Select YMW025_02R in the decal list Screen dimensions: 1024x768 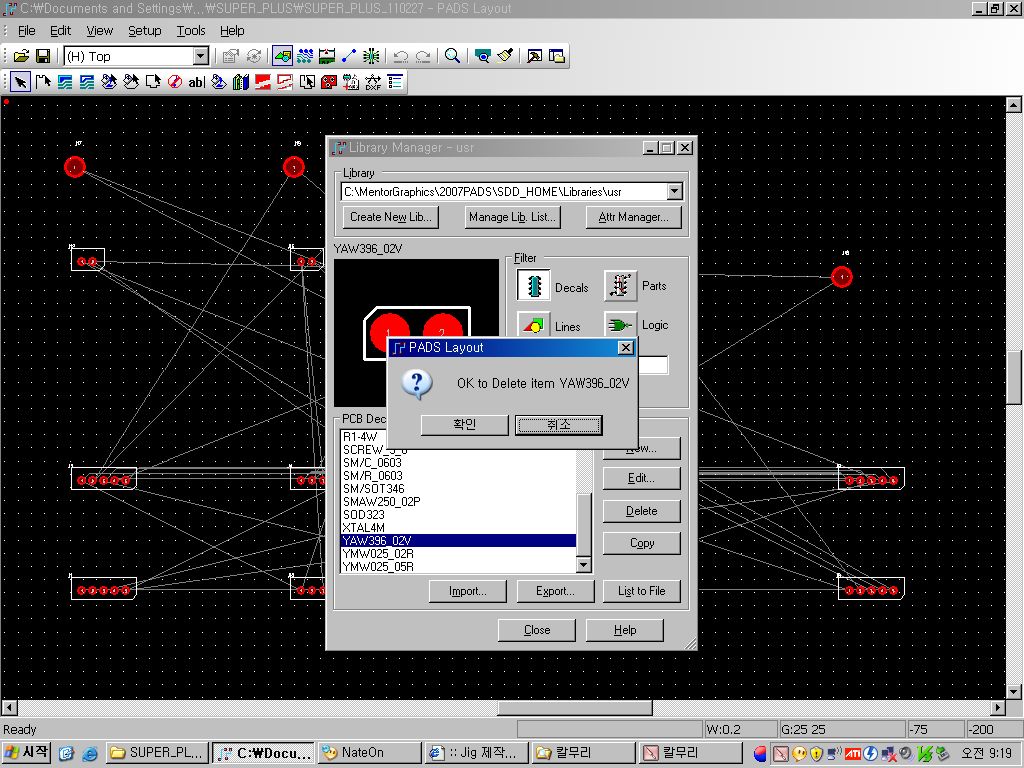pyautogui.click(x=458, y=554)
